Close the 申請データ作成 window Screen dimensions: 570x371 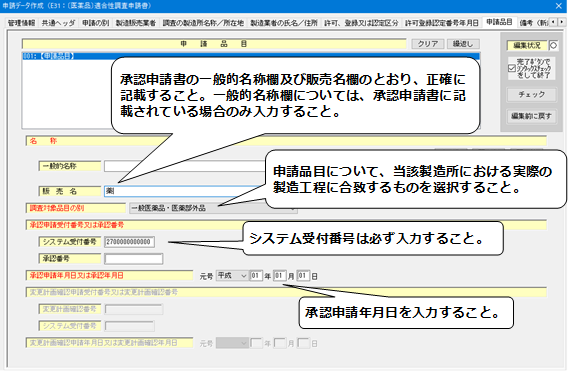coord(558,6)
